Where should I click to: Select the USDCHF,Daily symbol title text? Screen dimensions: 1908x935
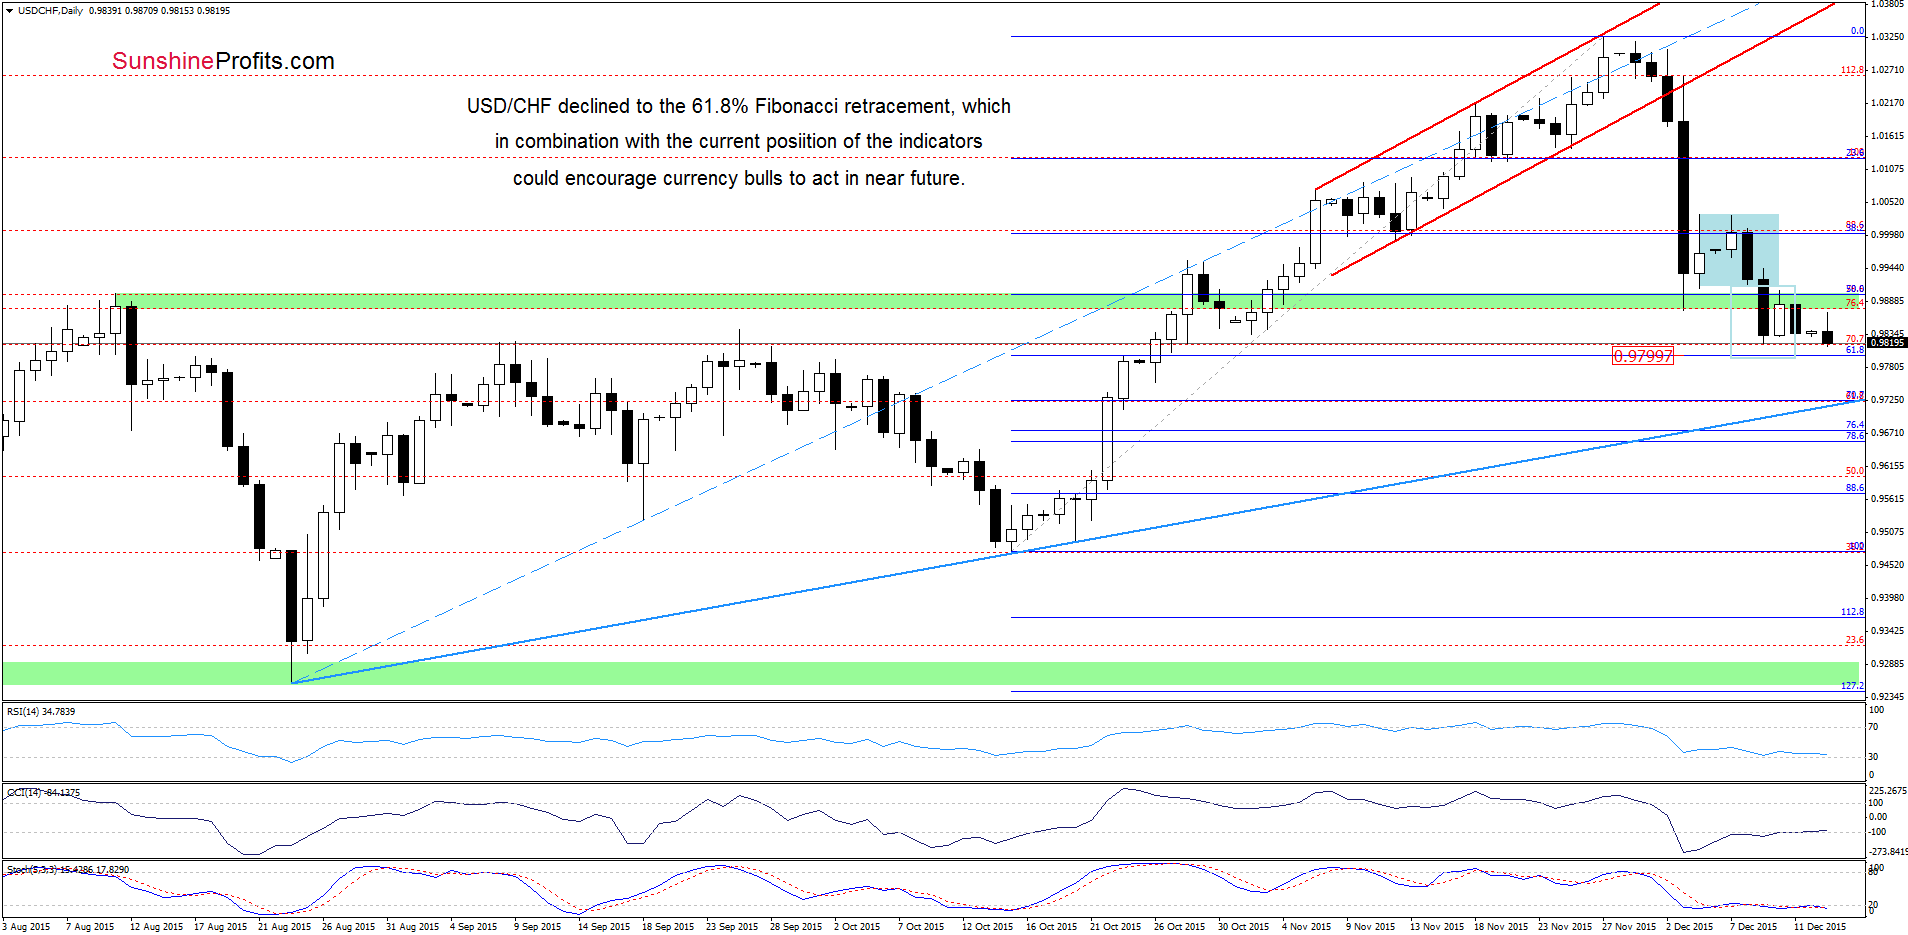tap(51, 11)
